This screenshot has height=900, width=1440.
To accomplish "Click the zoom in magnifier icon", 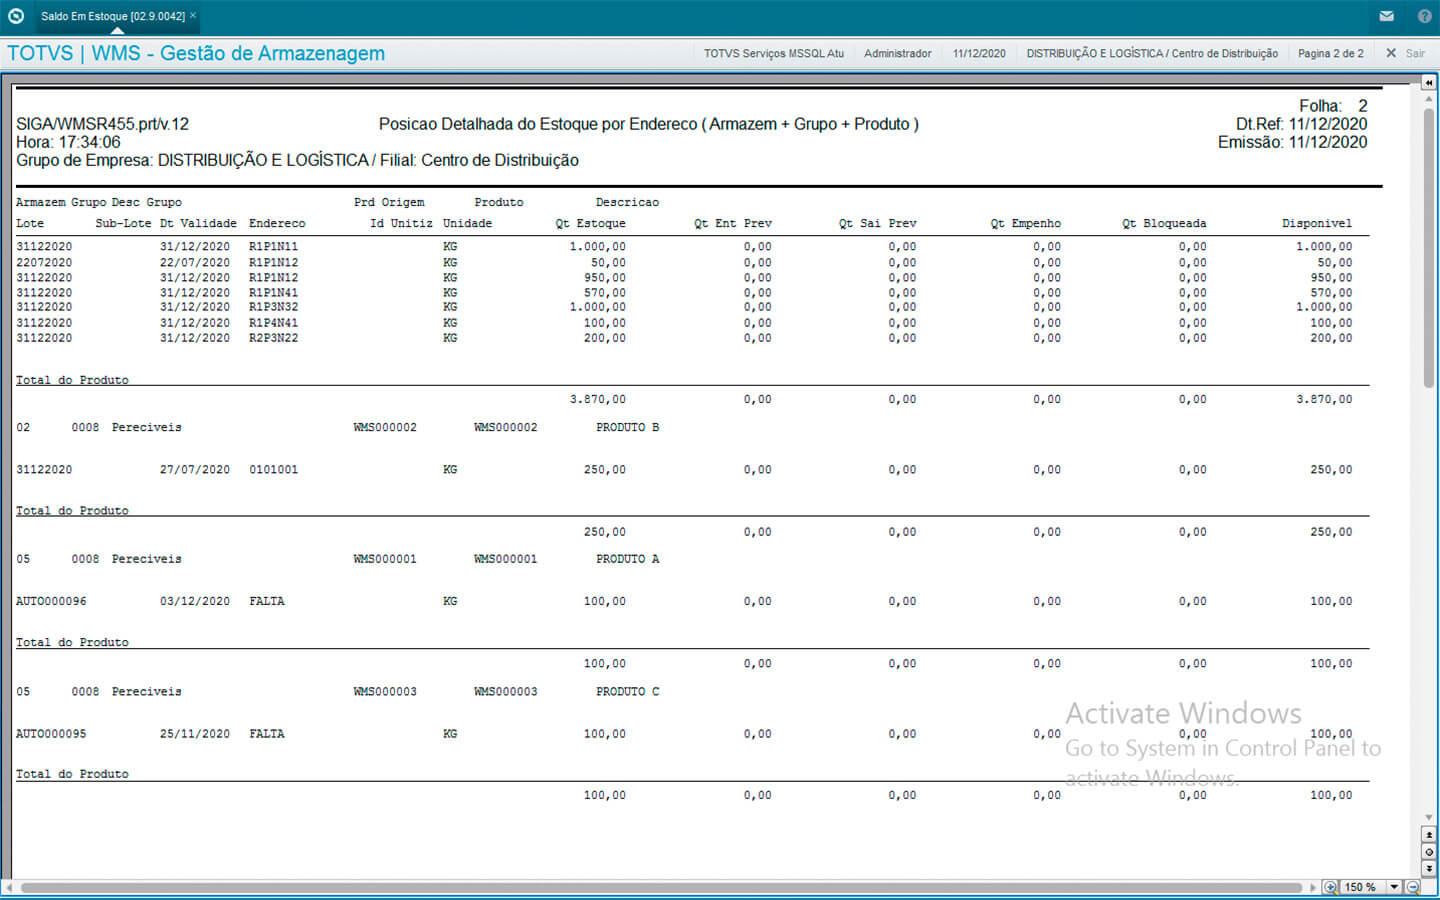I will coord(1330,887).
